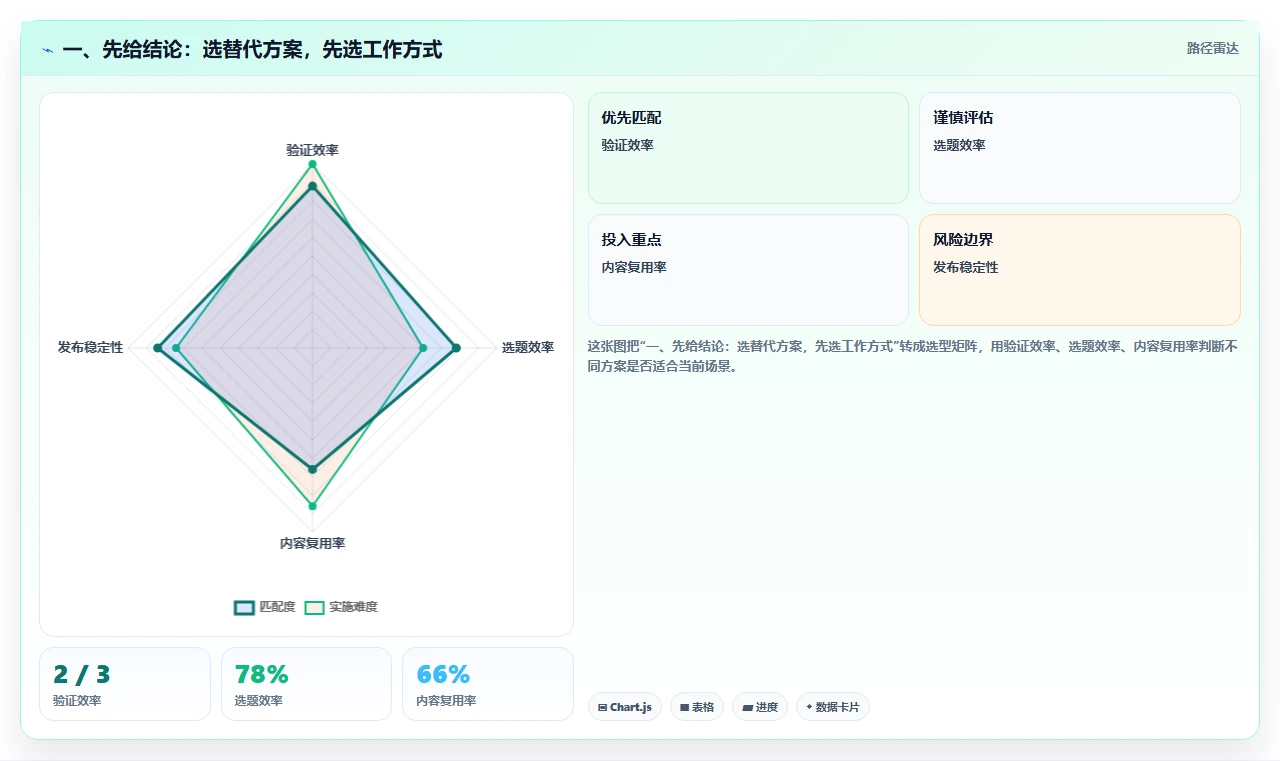Click 选题效率 text in 谨慎评估 card
The width and height of the screenshot is (1280, 761).
pos(959,146)
